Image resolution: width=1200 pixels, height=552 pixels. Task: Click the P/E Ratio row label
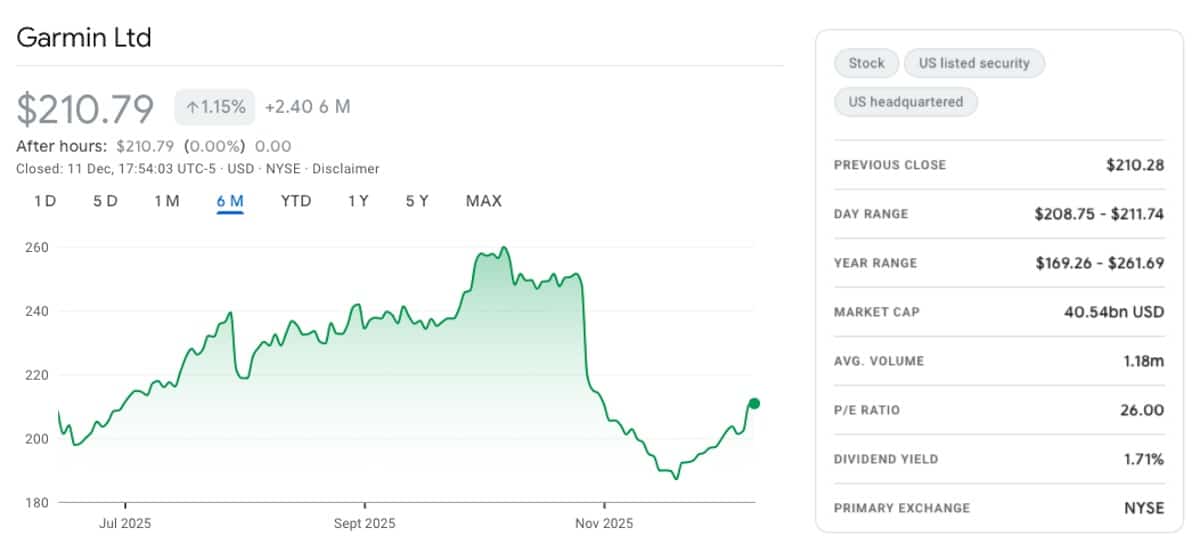click(x=867, y=410)
